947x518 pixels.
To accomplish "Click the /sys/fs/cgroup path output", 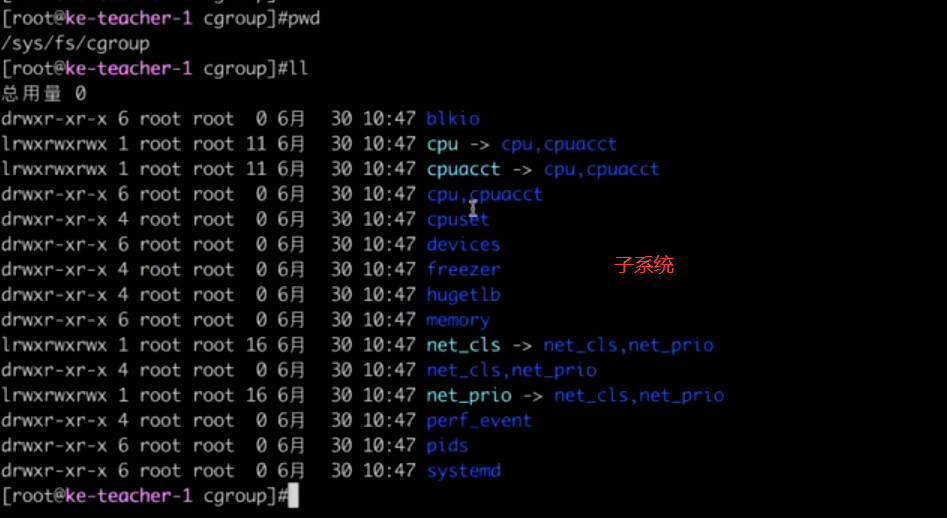I will [75, 43].
